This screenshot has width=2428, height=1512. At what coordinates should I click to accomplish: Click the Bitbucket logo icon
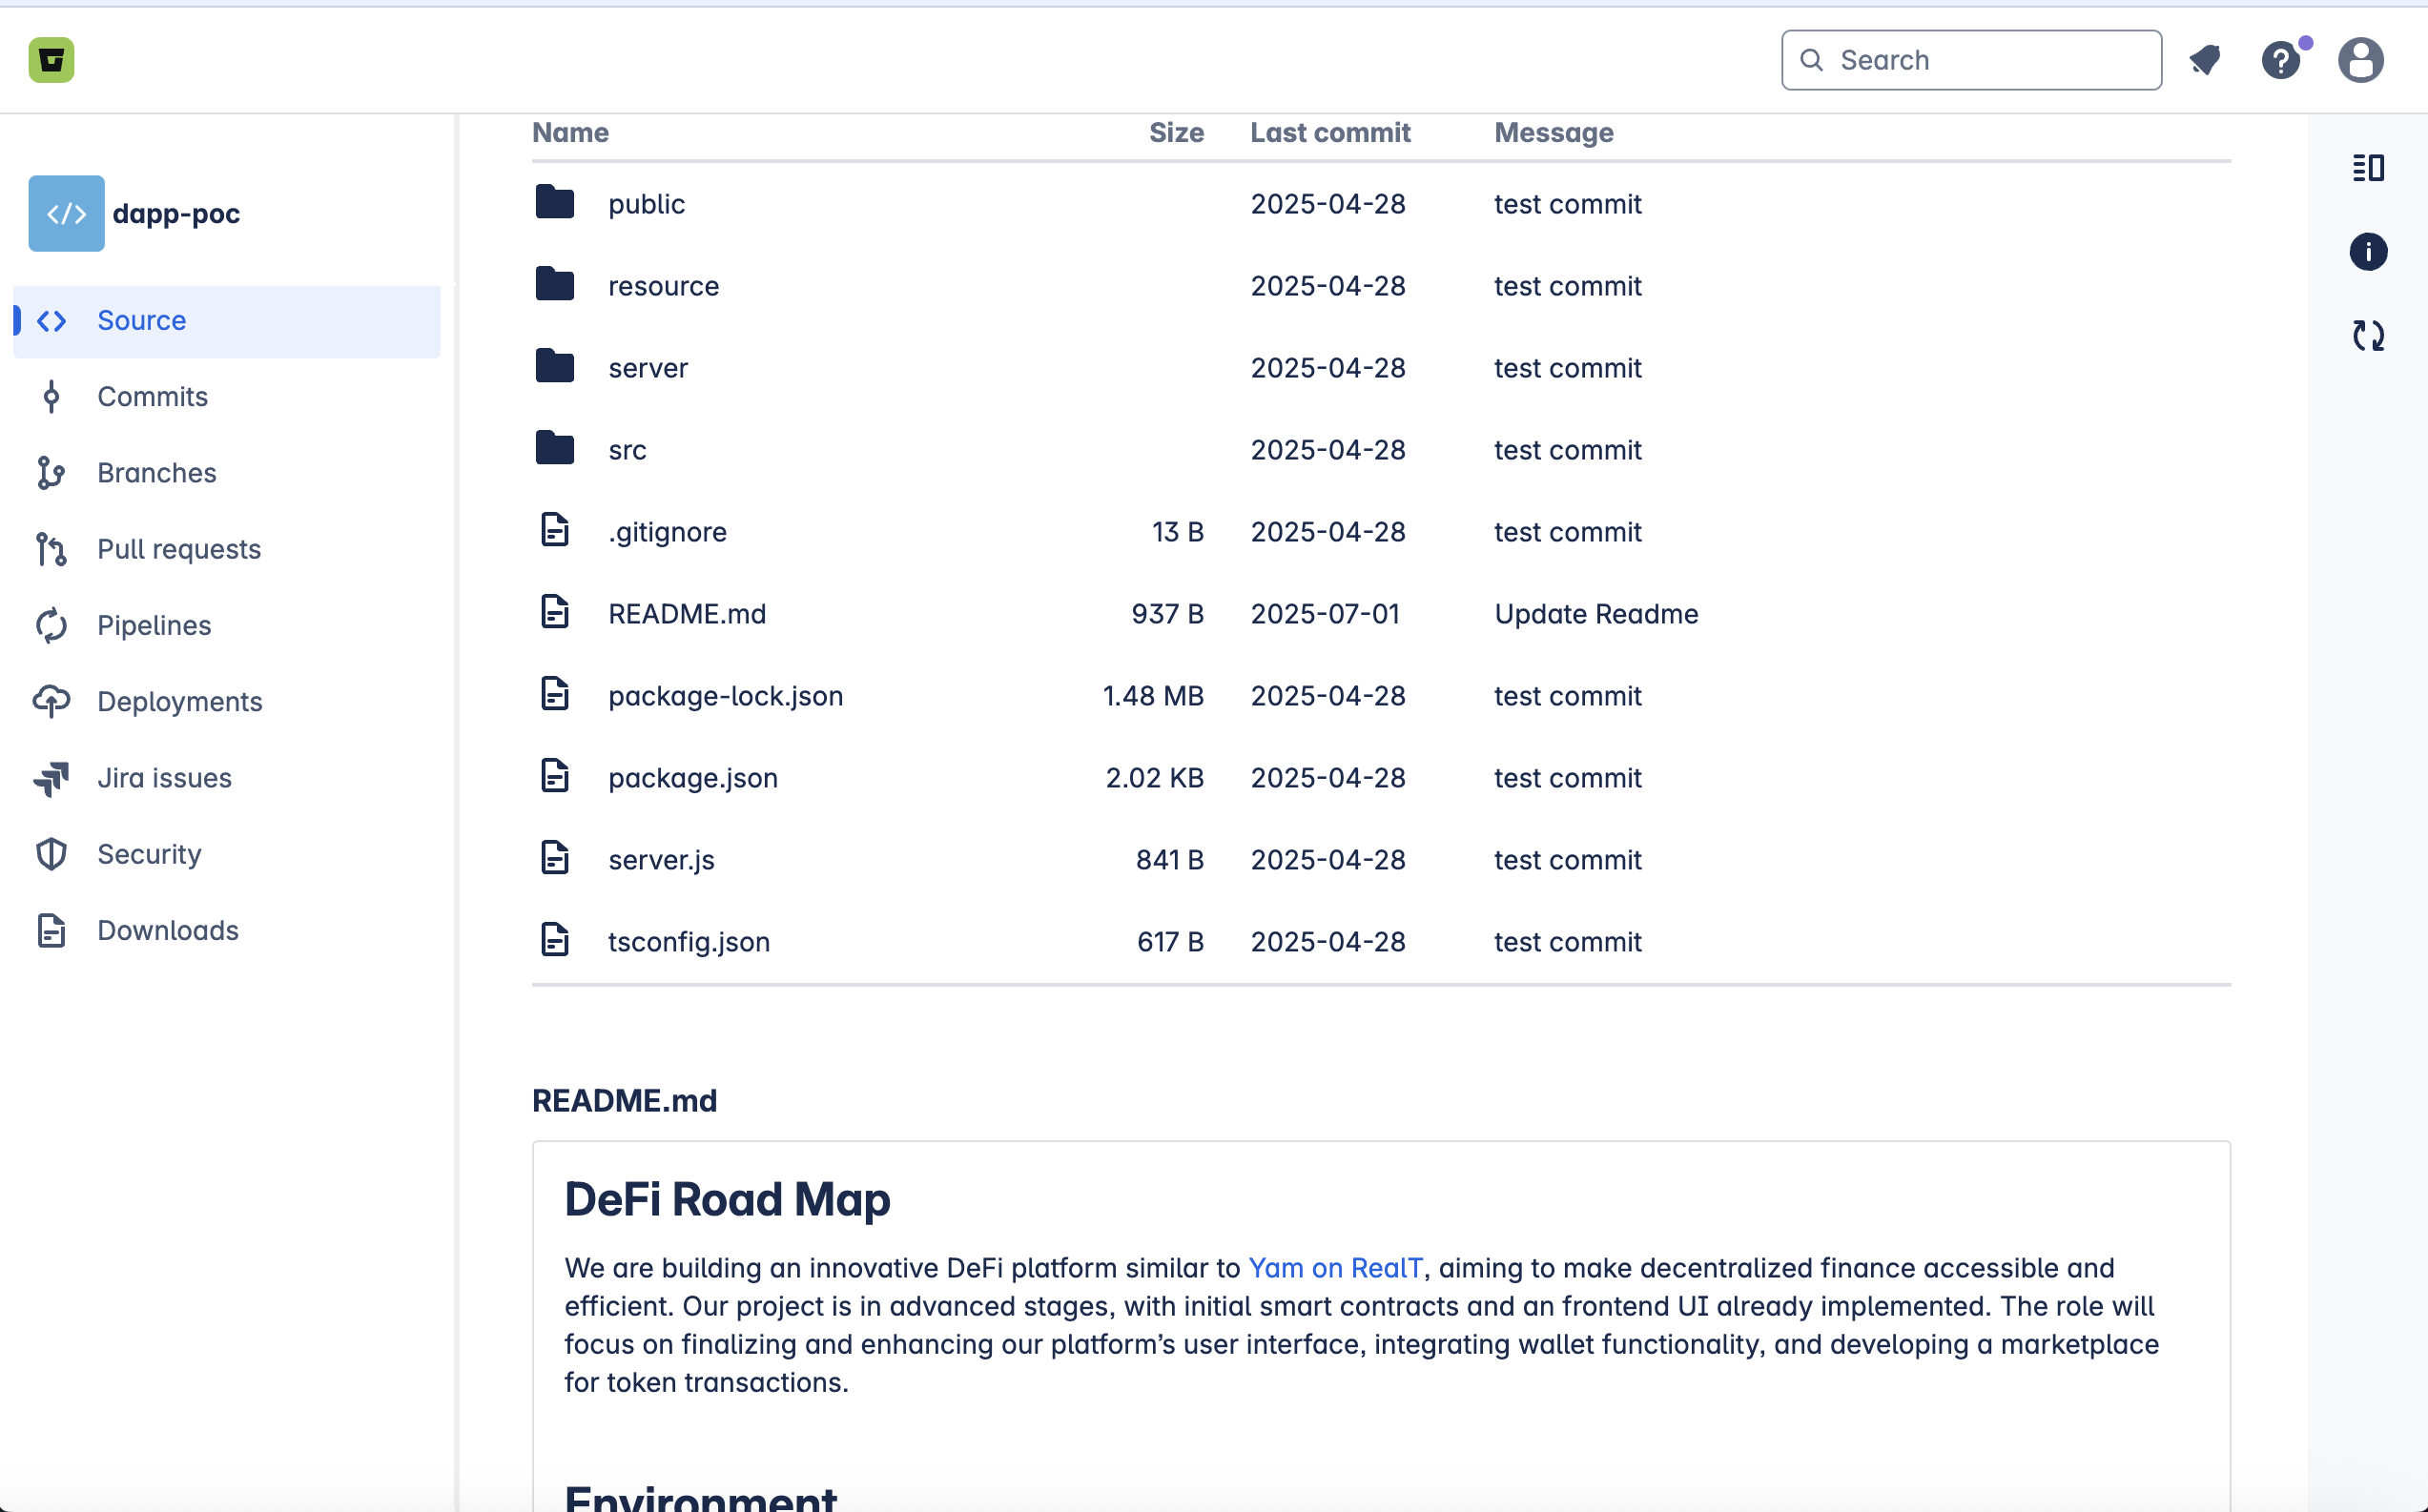(x=51, y=60)
